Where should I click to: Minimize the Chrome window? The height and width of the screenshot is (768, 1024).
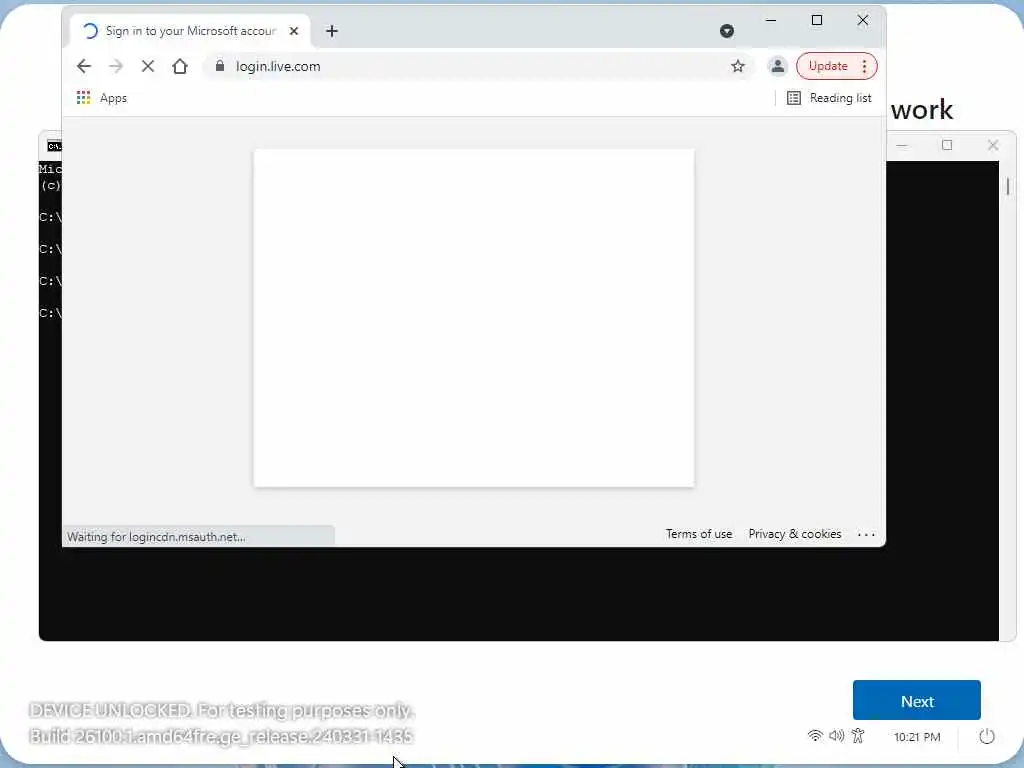click(x=771, y=20)
